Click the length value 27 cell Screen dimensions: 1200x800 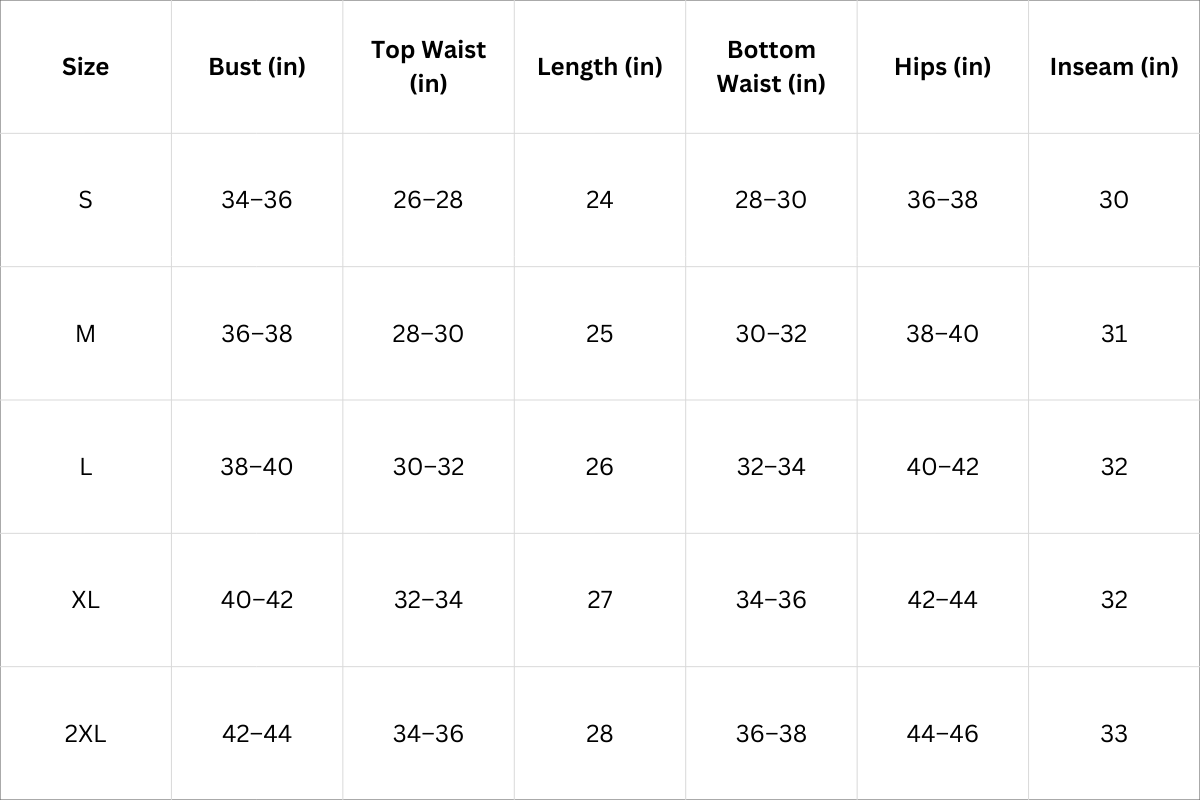(599, 600)
